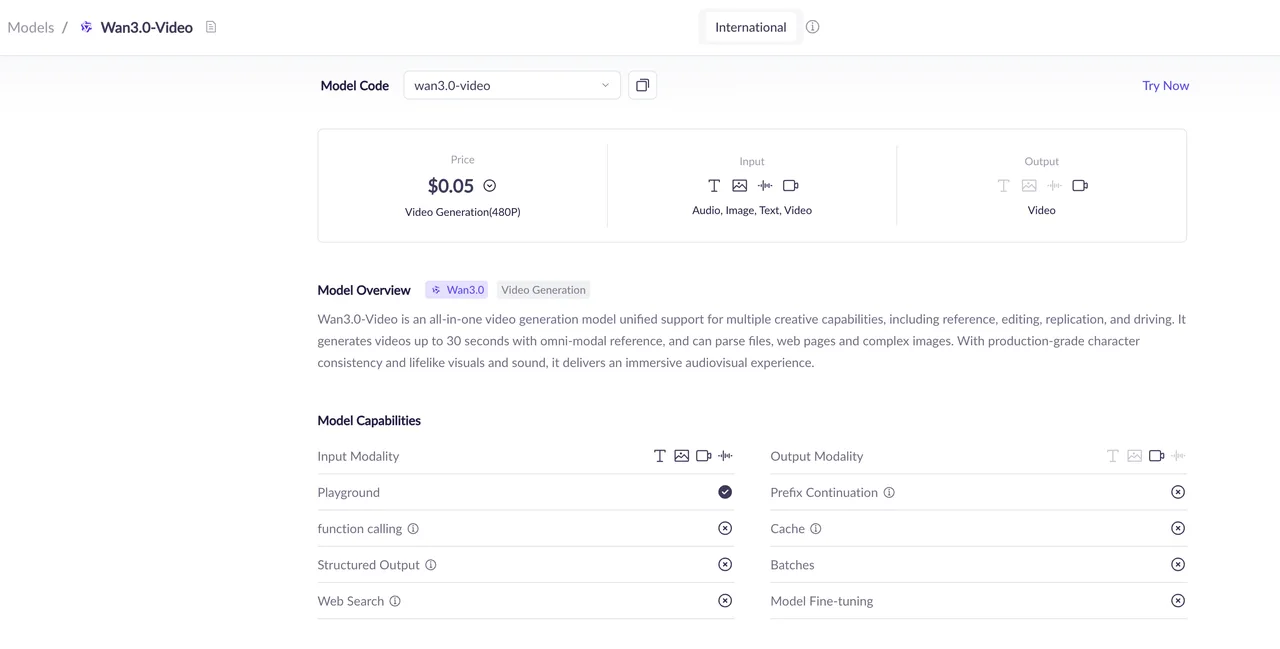This screenshot has height=649, width=1280.
Task: Click the image icon in Input Modality row
Action: 682,456
